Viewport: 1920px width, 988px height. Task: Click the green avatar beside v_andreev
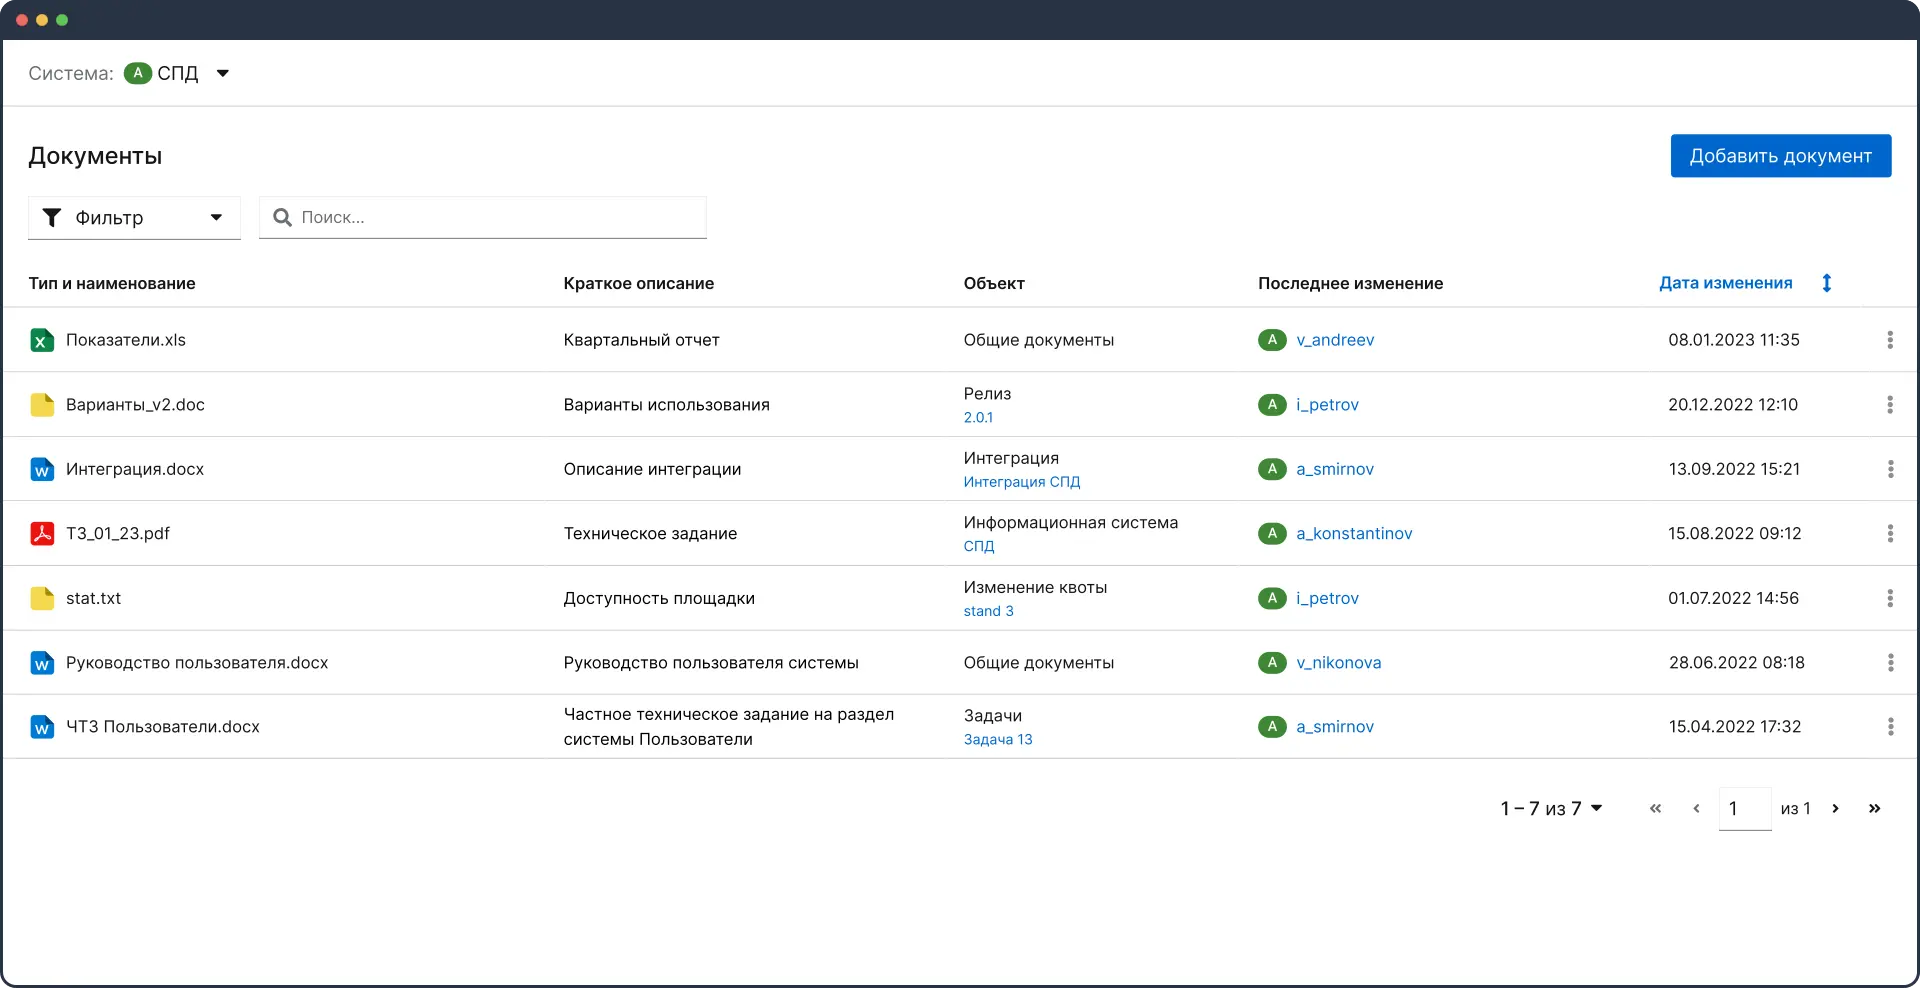pyautogui.click(x=1271, y=340)
